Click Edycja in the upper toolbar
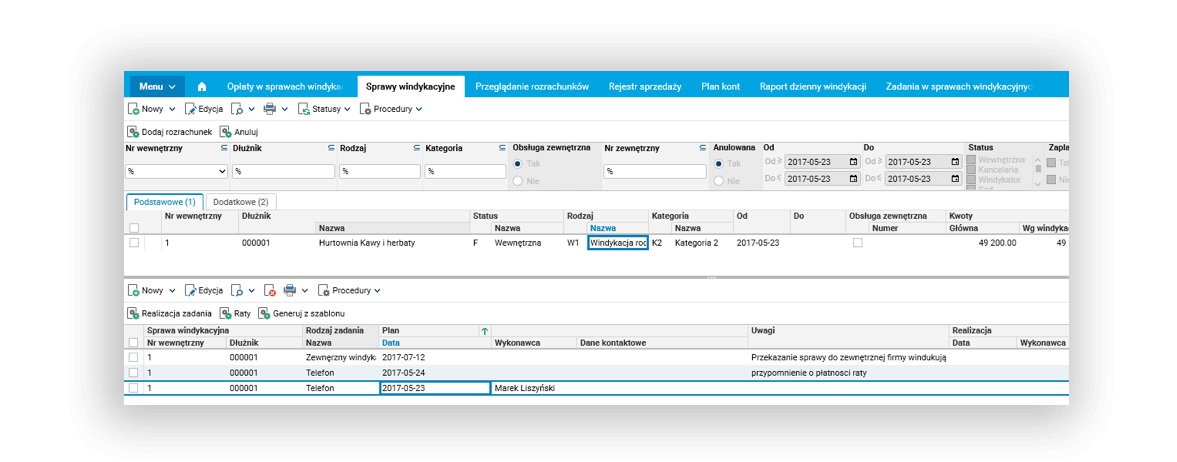Viewport: 1177px width, 462px height. pos(204,109)
